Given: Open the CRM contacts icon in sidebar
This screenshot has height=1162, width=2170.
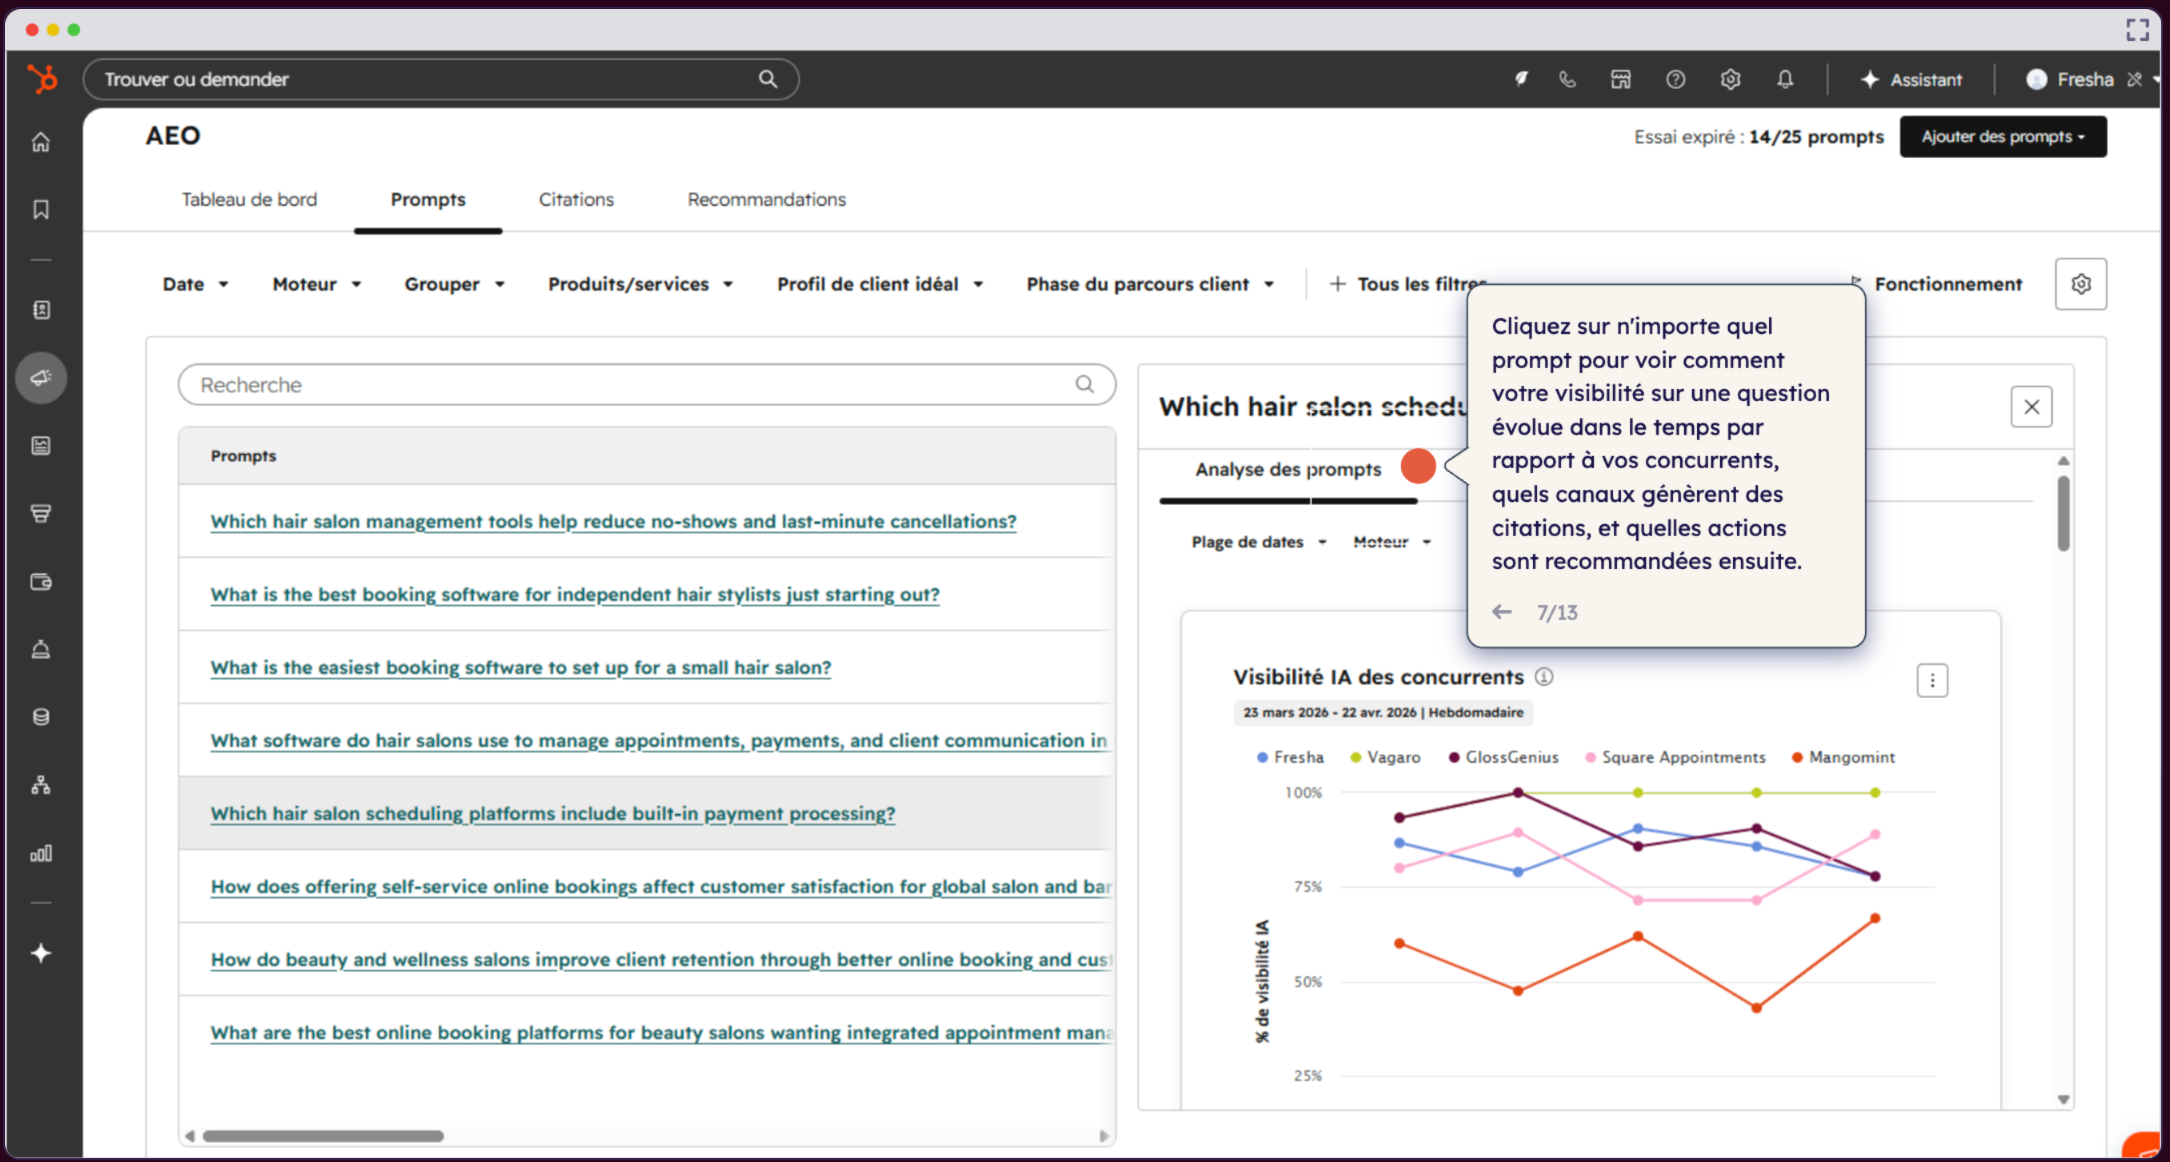Looking at the screenshot, I should coord(41,310).
